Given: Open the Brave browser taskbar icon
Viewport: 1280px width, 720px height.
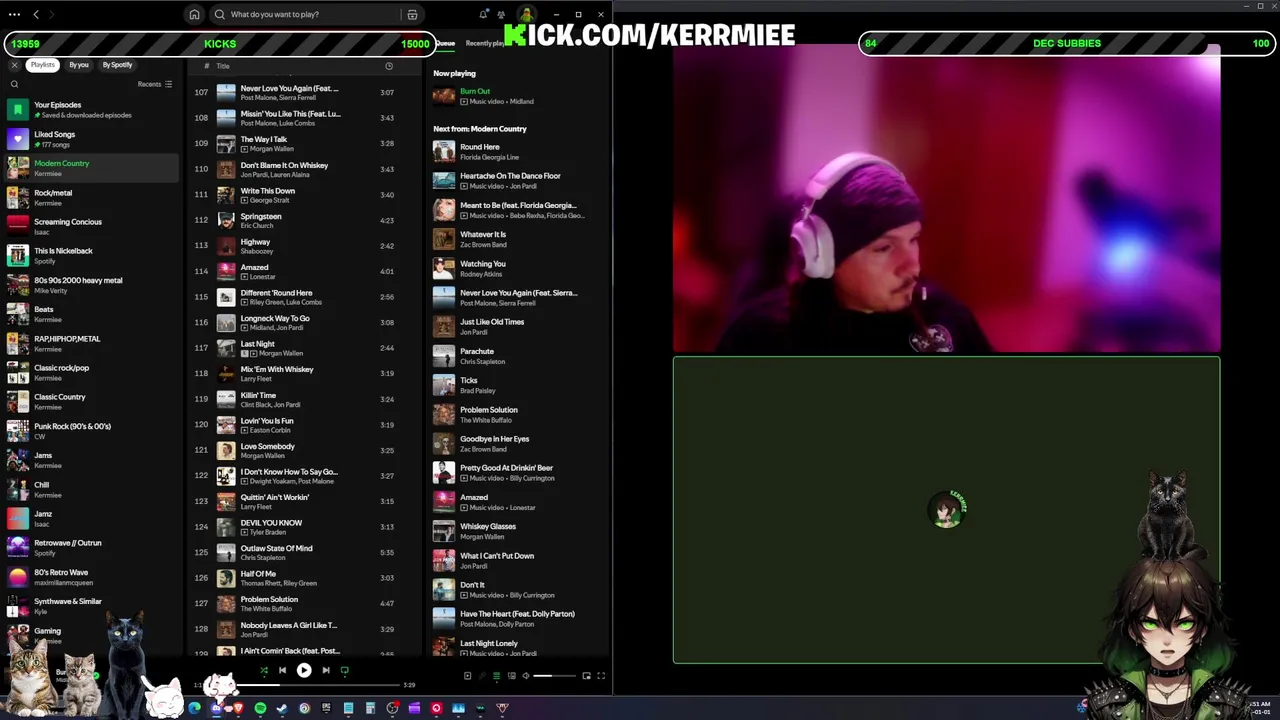Looking at the screenshot, I should pyautogui.click(x=238, y=708).
